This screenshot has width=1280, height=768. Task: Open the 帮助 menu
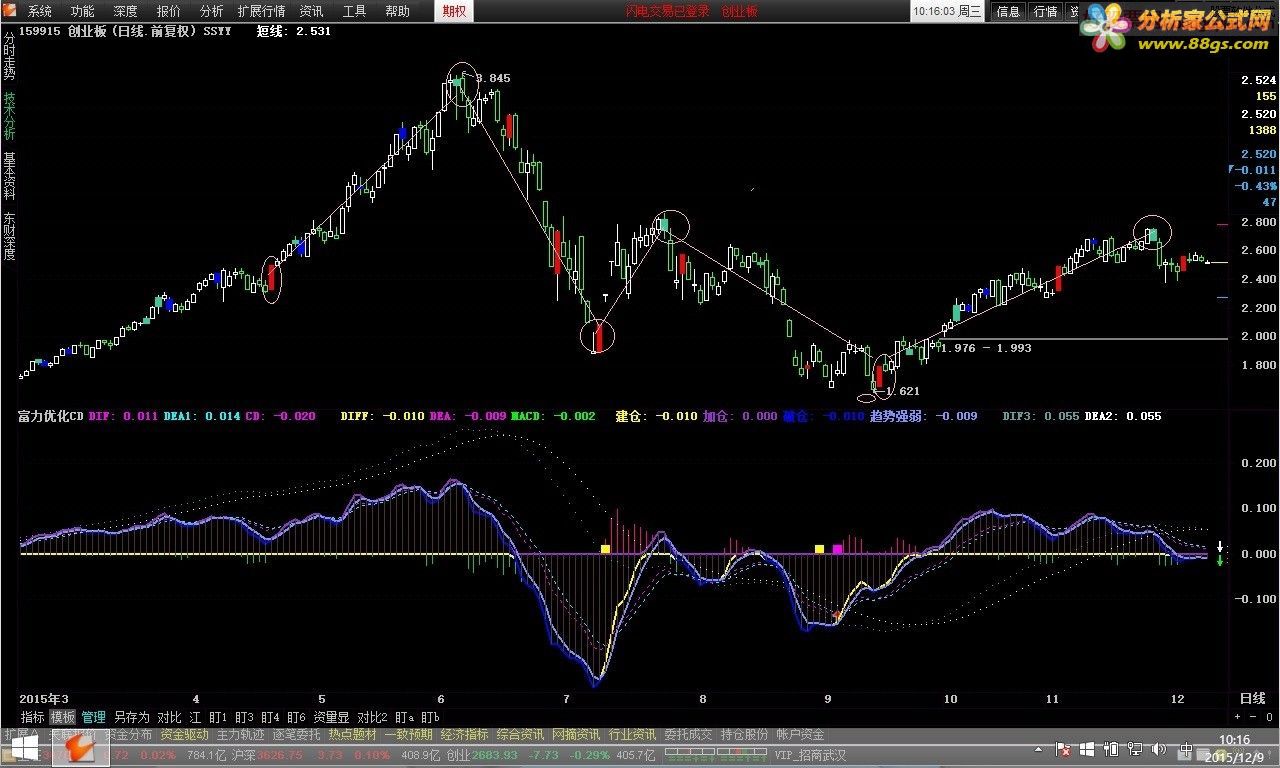397,11
